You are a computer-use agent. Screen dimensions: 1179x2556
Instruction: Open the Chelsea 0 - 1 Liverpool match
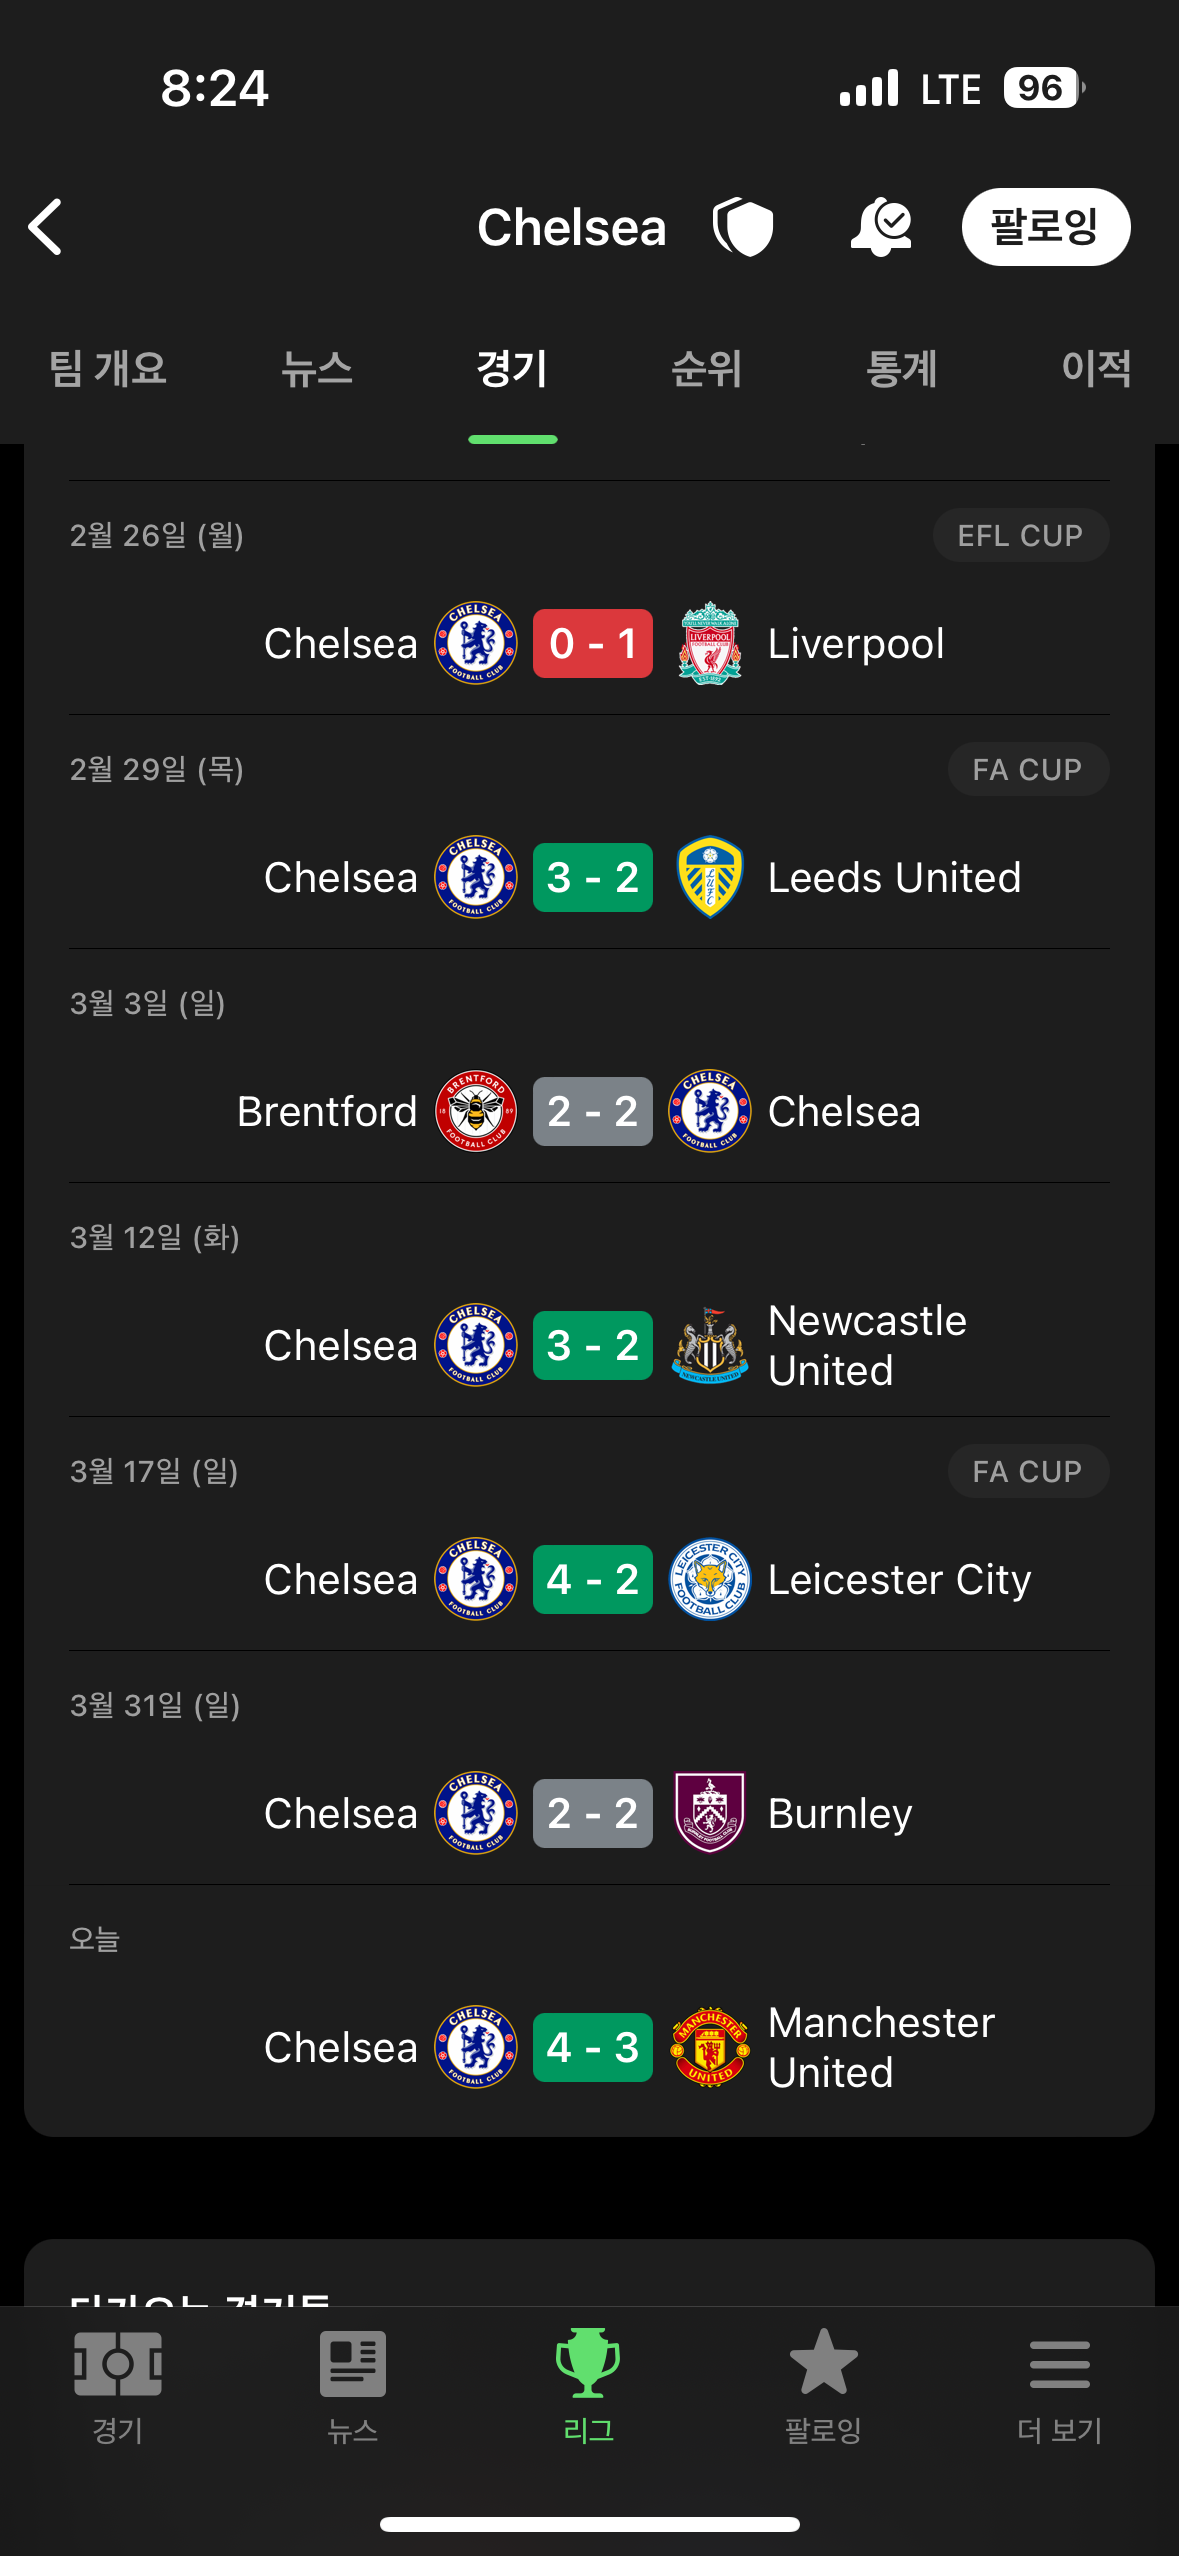click(x=592, y=644)
